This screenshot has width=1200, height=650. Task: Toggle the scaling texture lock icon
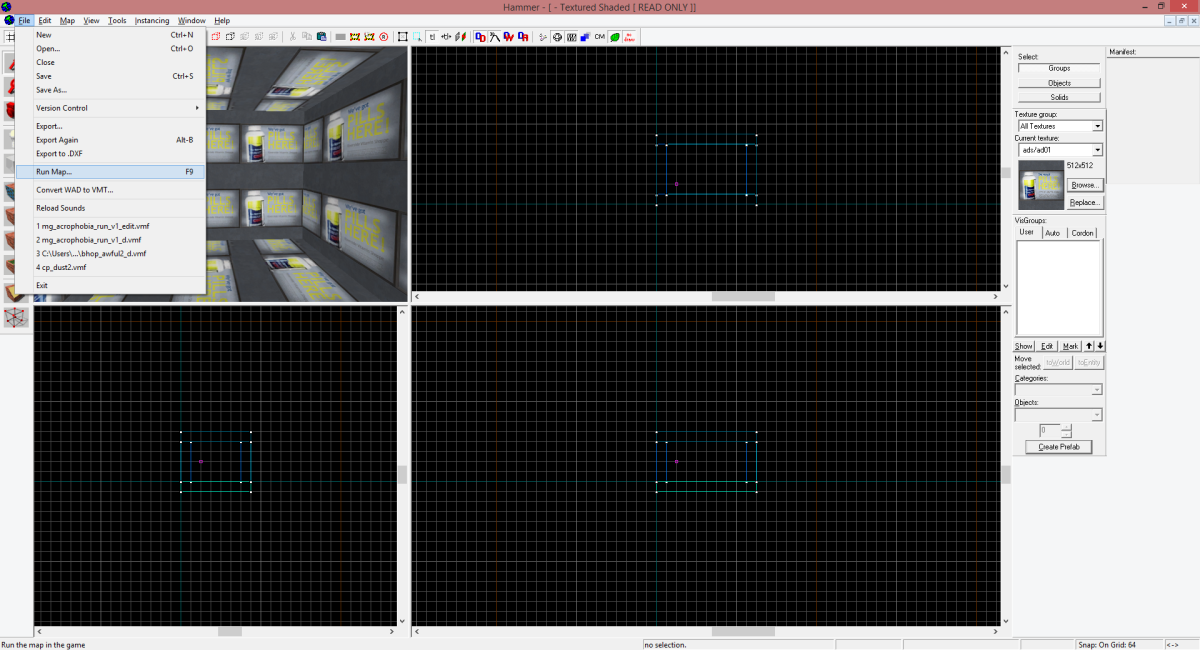(446, 37)
